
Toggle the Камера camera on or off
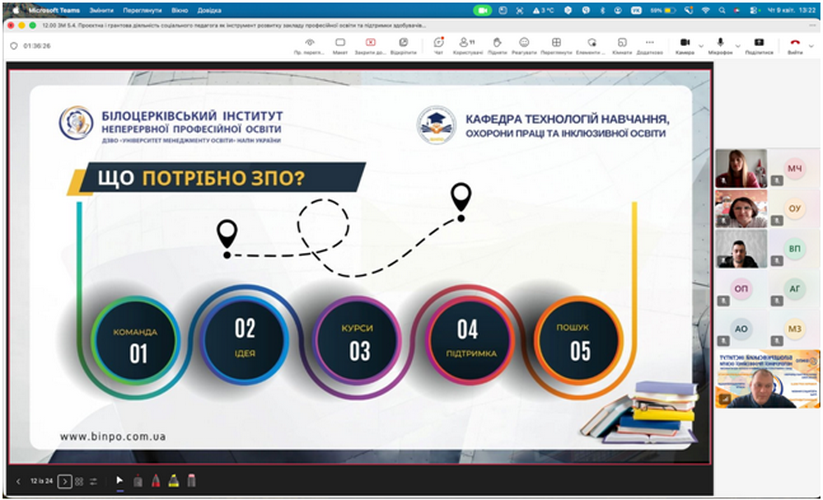[684, 44]
